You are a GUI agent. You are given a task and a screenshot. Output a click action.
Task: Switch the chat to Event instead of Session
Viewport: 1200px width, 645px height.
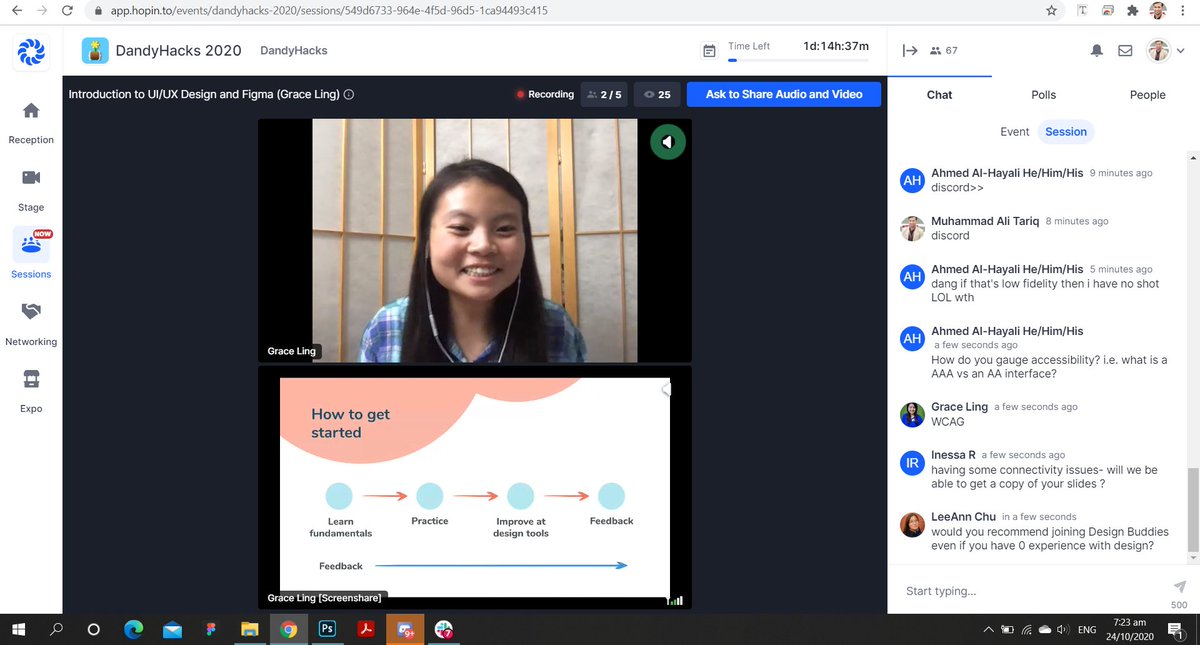click(1015, 131)
